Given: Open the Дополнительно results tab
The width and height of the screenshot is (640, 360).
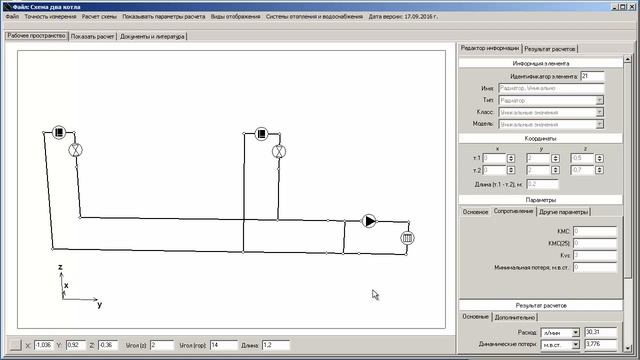Looking at the screenshot, I should 515,317.
